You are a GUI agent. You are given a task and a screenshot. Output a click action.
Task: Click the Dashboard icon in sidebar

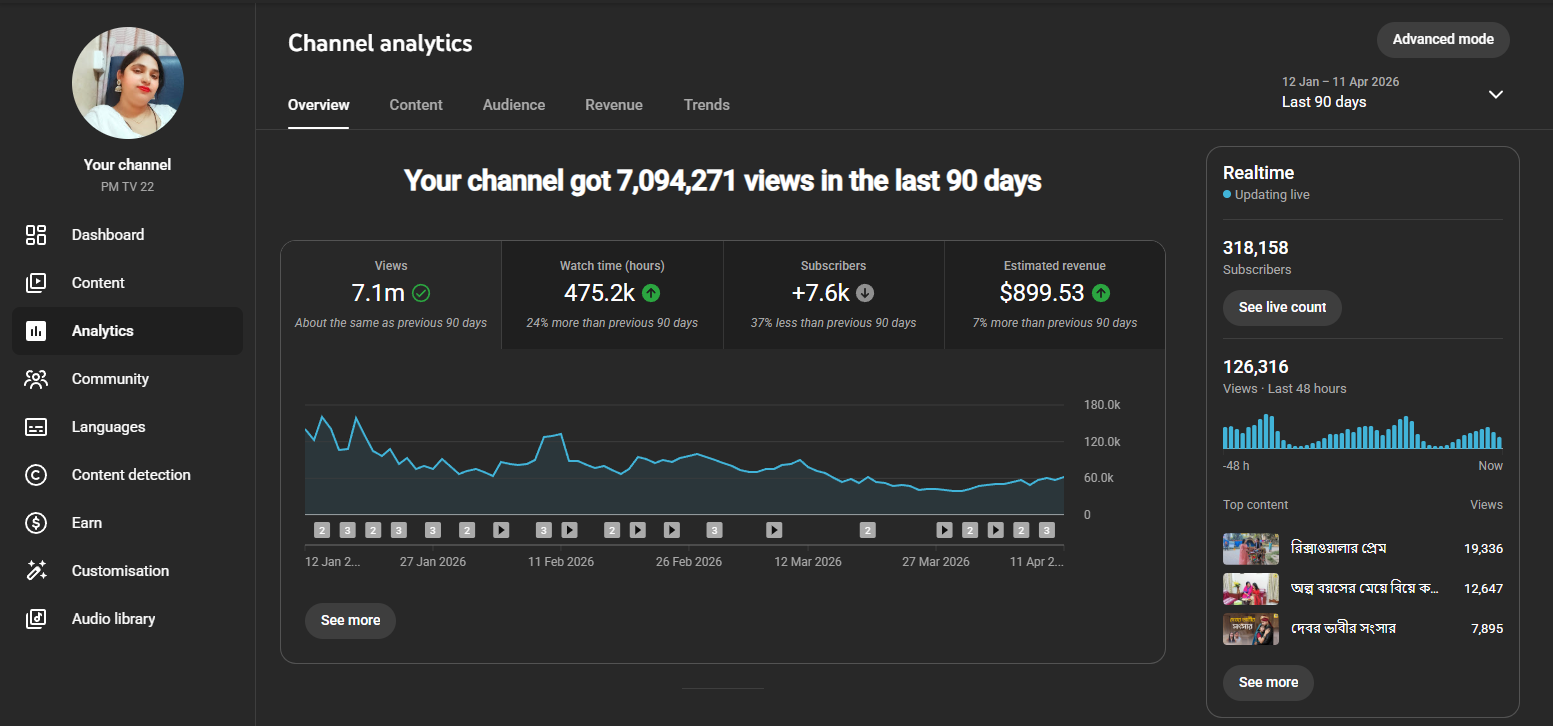point(36,235)
